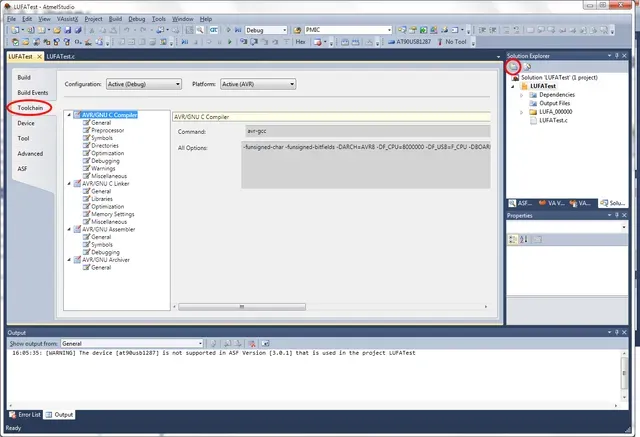Select Memory Settings under AVR/GNU C Linker
Viewport: 640px width, 437px height.
[113, 214]
